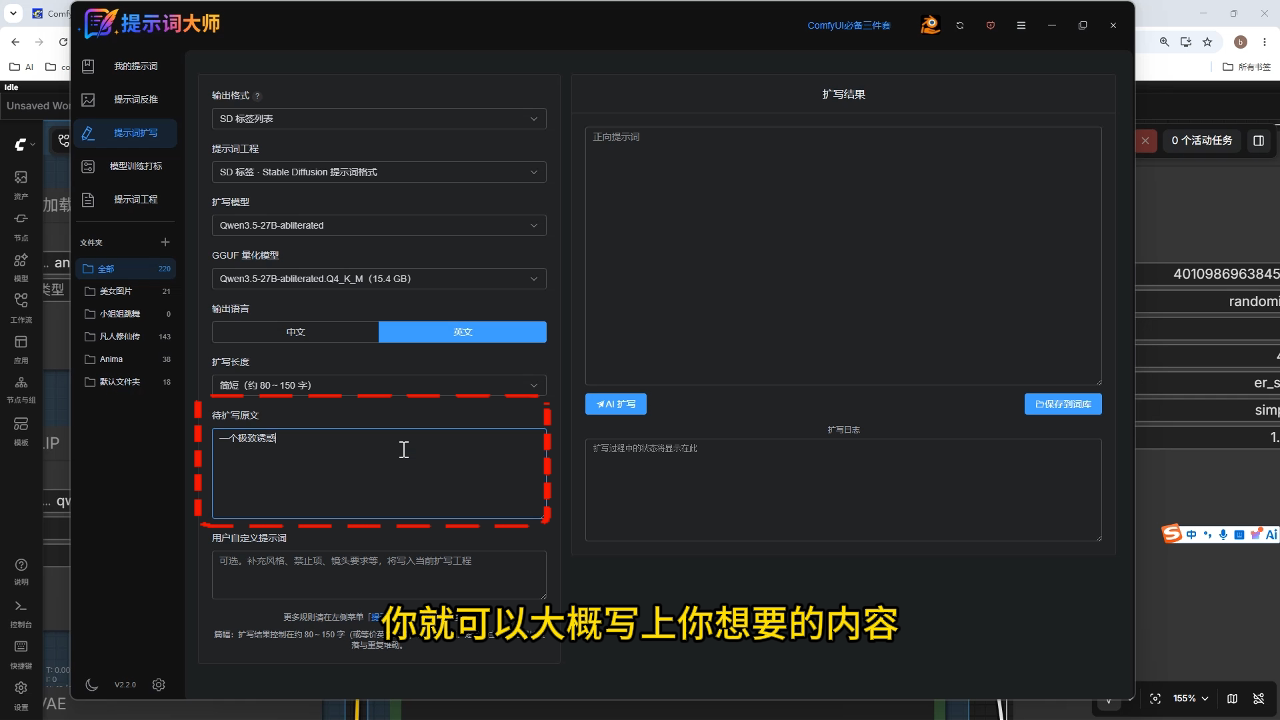The image size is (1280, 720).
Task: Open 设置 in ComfyUI sidebar
Action: click(21, 694)
